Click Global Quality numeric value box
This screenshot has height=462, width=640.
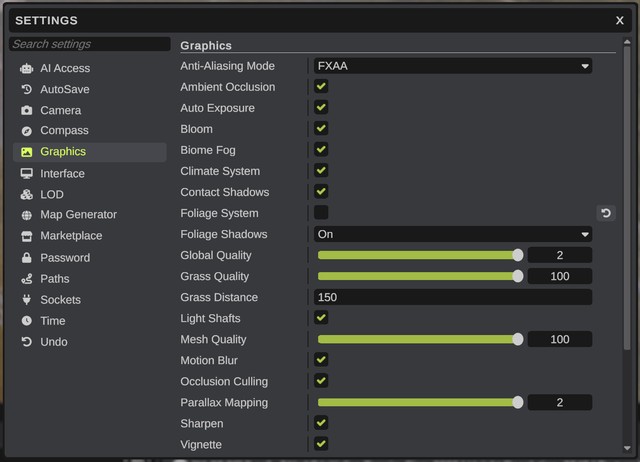pyautogui.click(x=560, y=255)
